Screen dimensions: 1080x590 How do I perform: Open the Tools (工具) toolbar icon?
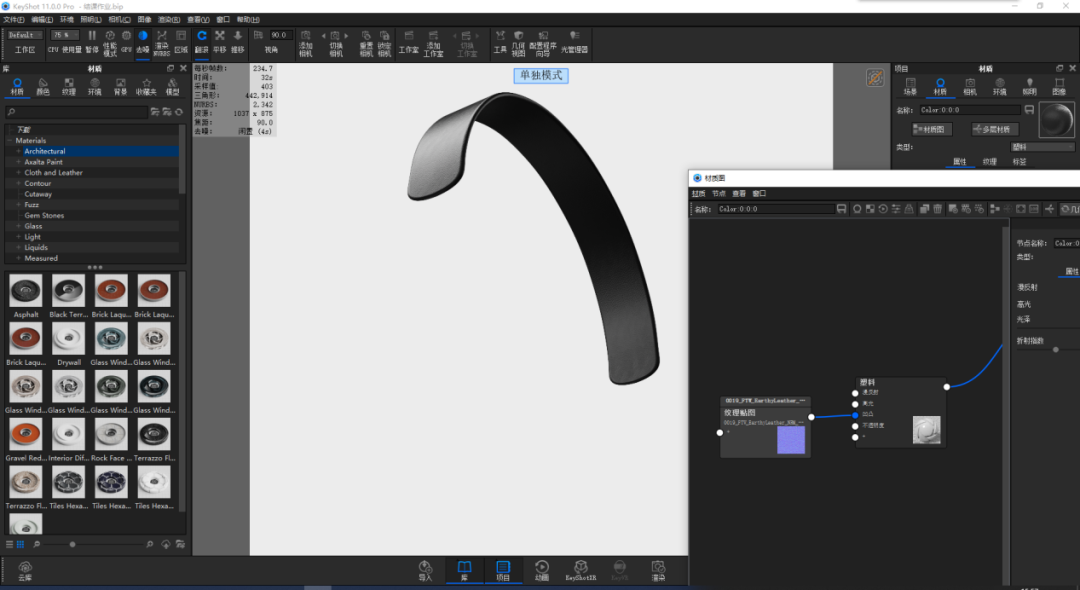[x=500, y=41]
